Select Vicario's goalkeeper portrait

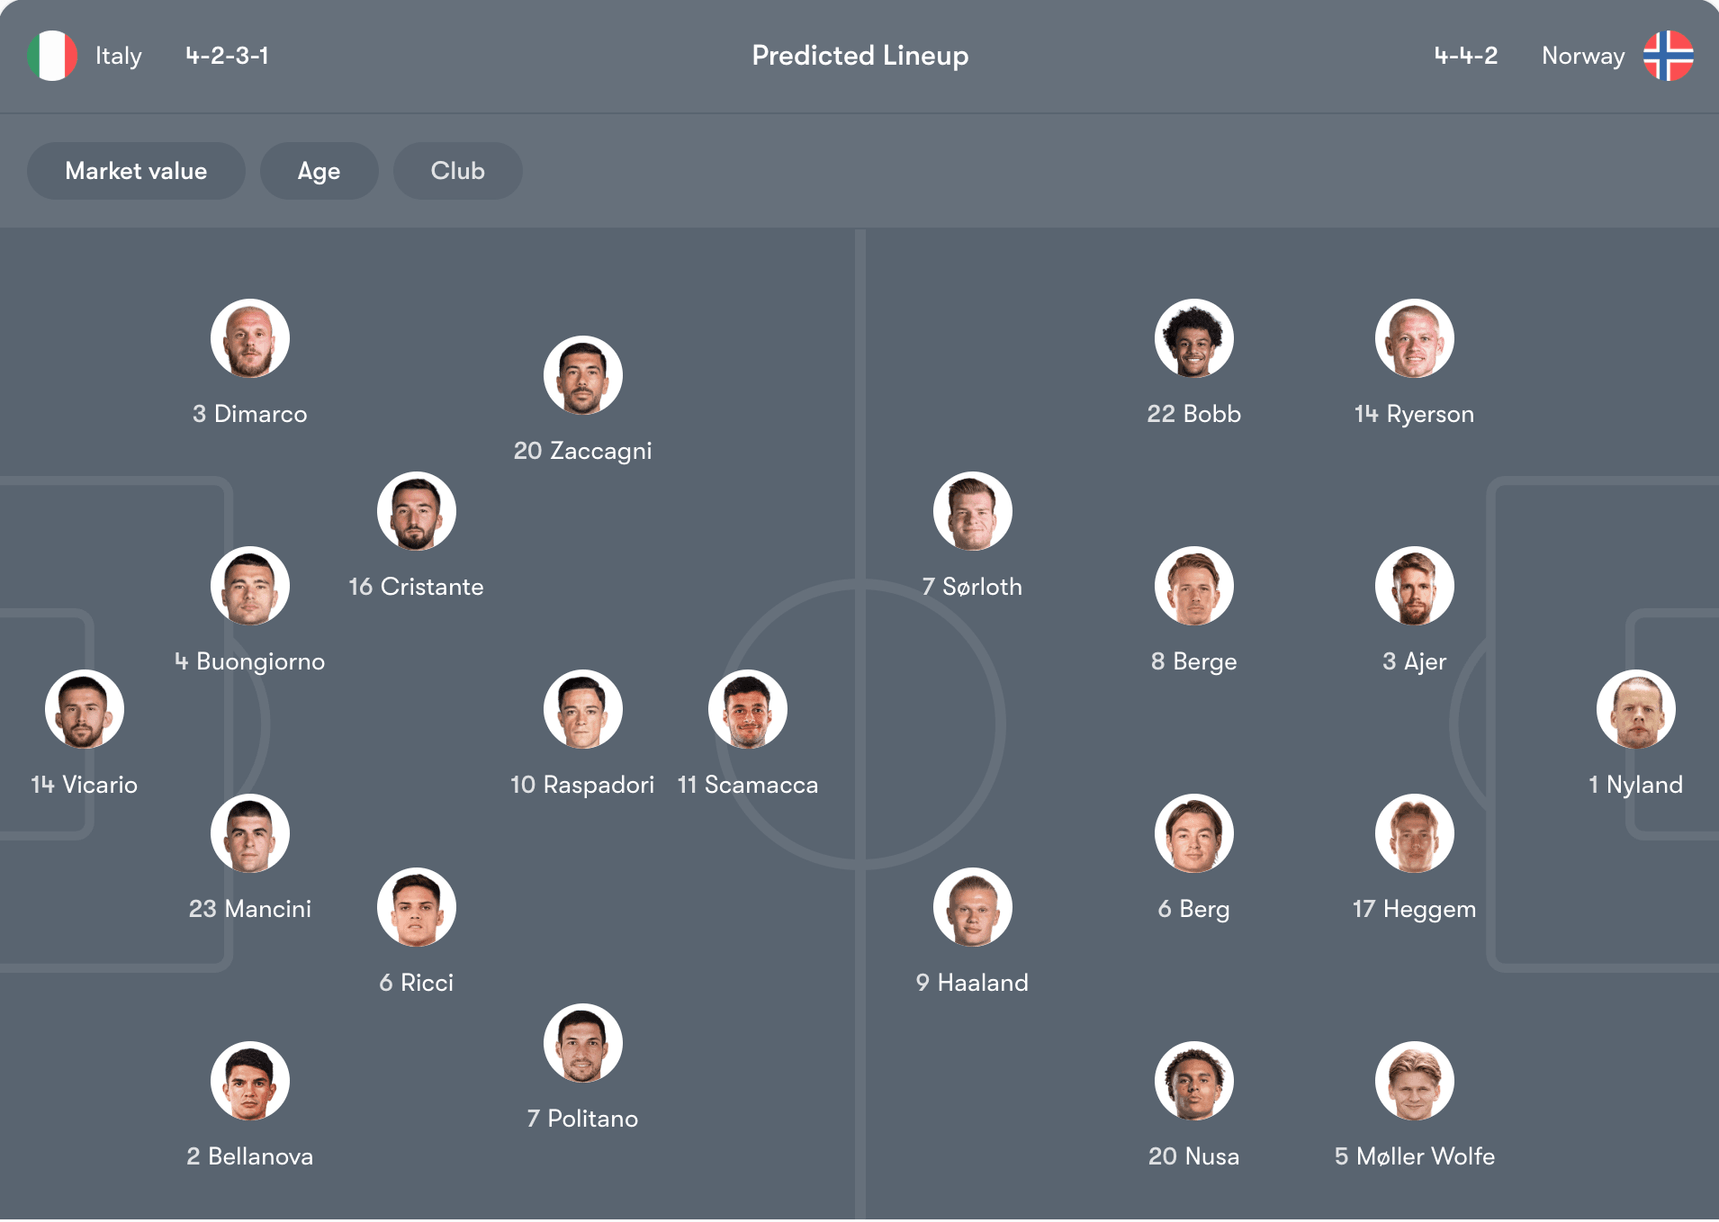pos(84,709)
